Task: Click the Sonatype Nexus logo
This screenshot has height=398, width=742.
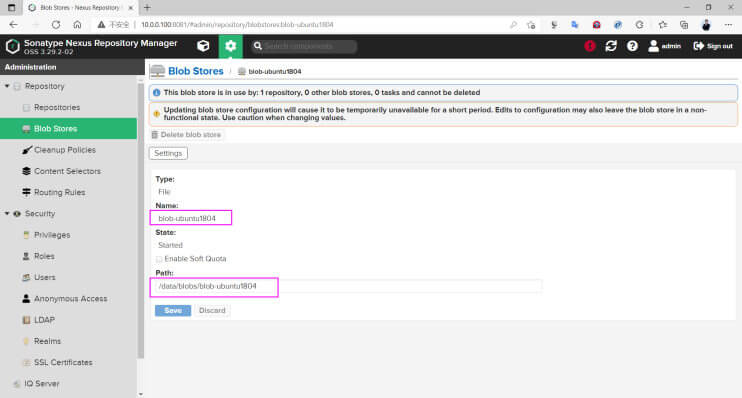Action: (x=12, y=46)
